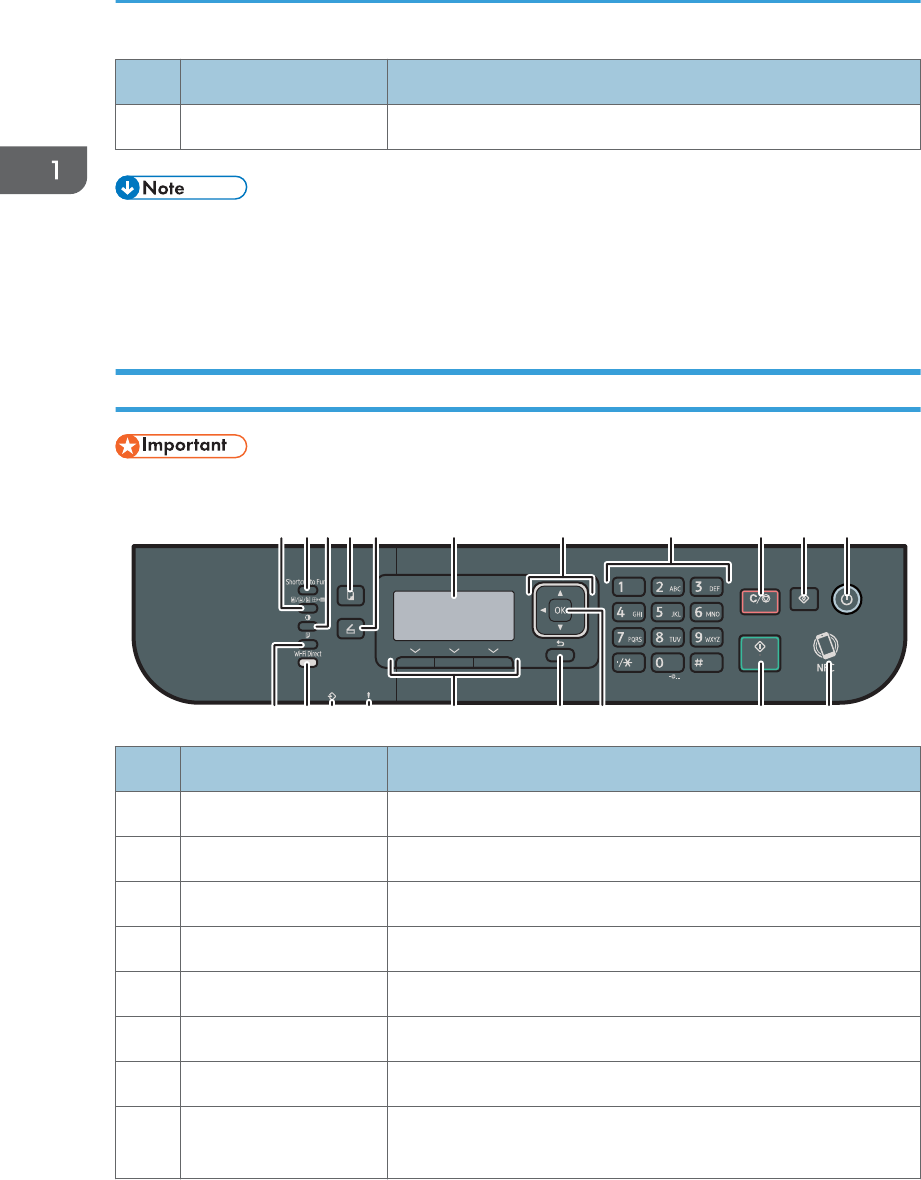Select the density key with half-circle icon
The width and height of the screenshot is (921, 1180).
308,626
